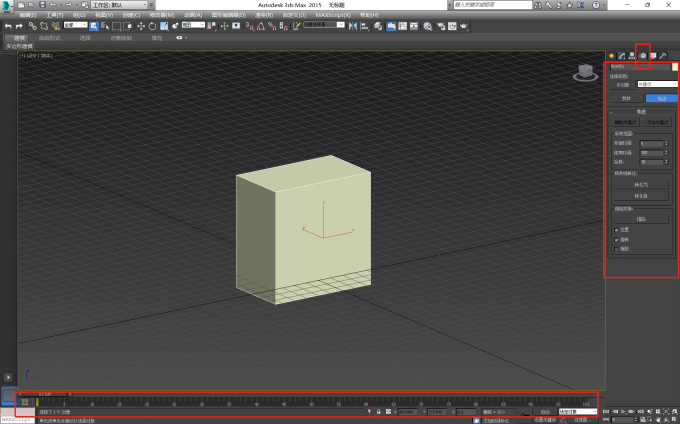This screenshot has width=680, height=424.
Task: Toggle the 旋转 collapse checkbox
Action: pyautogui.click(x=616, y=239)
